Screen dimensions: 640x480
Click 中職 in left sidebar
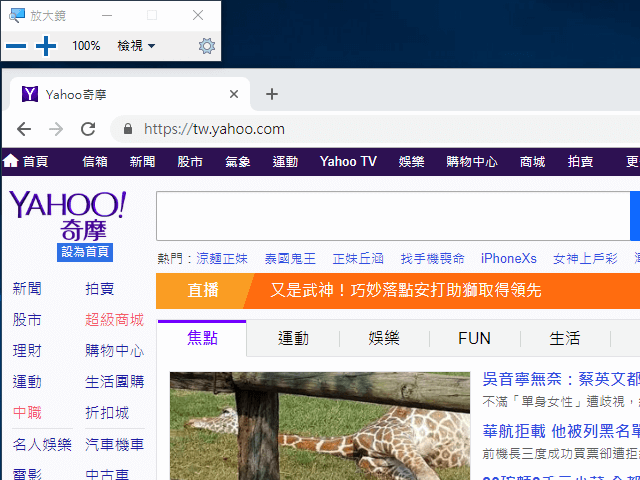click(27, 413)
